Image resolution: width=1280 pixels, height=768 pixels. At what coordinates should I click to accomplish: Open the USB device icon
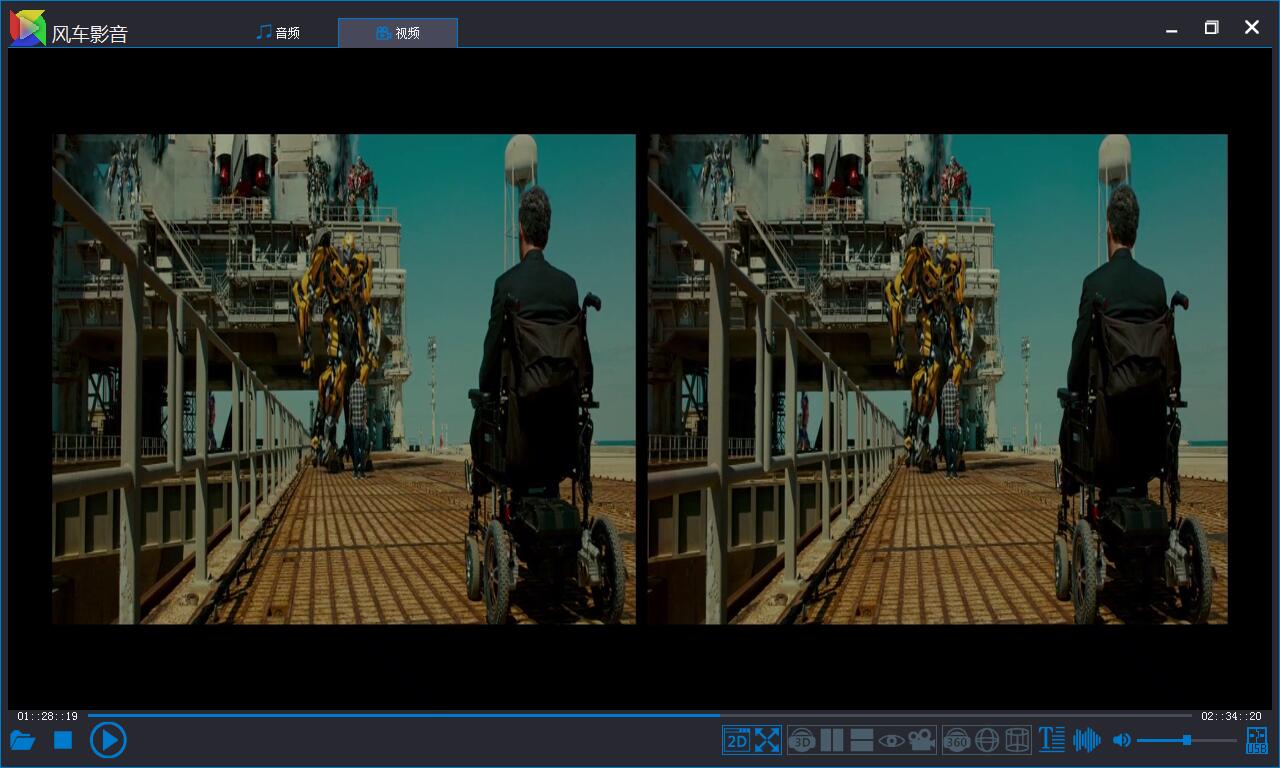(1256, 740)
